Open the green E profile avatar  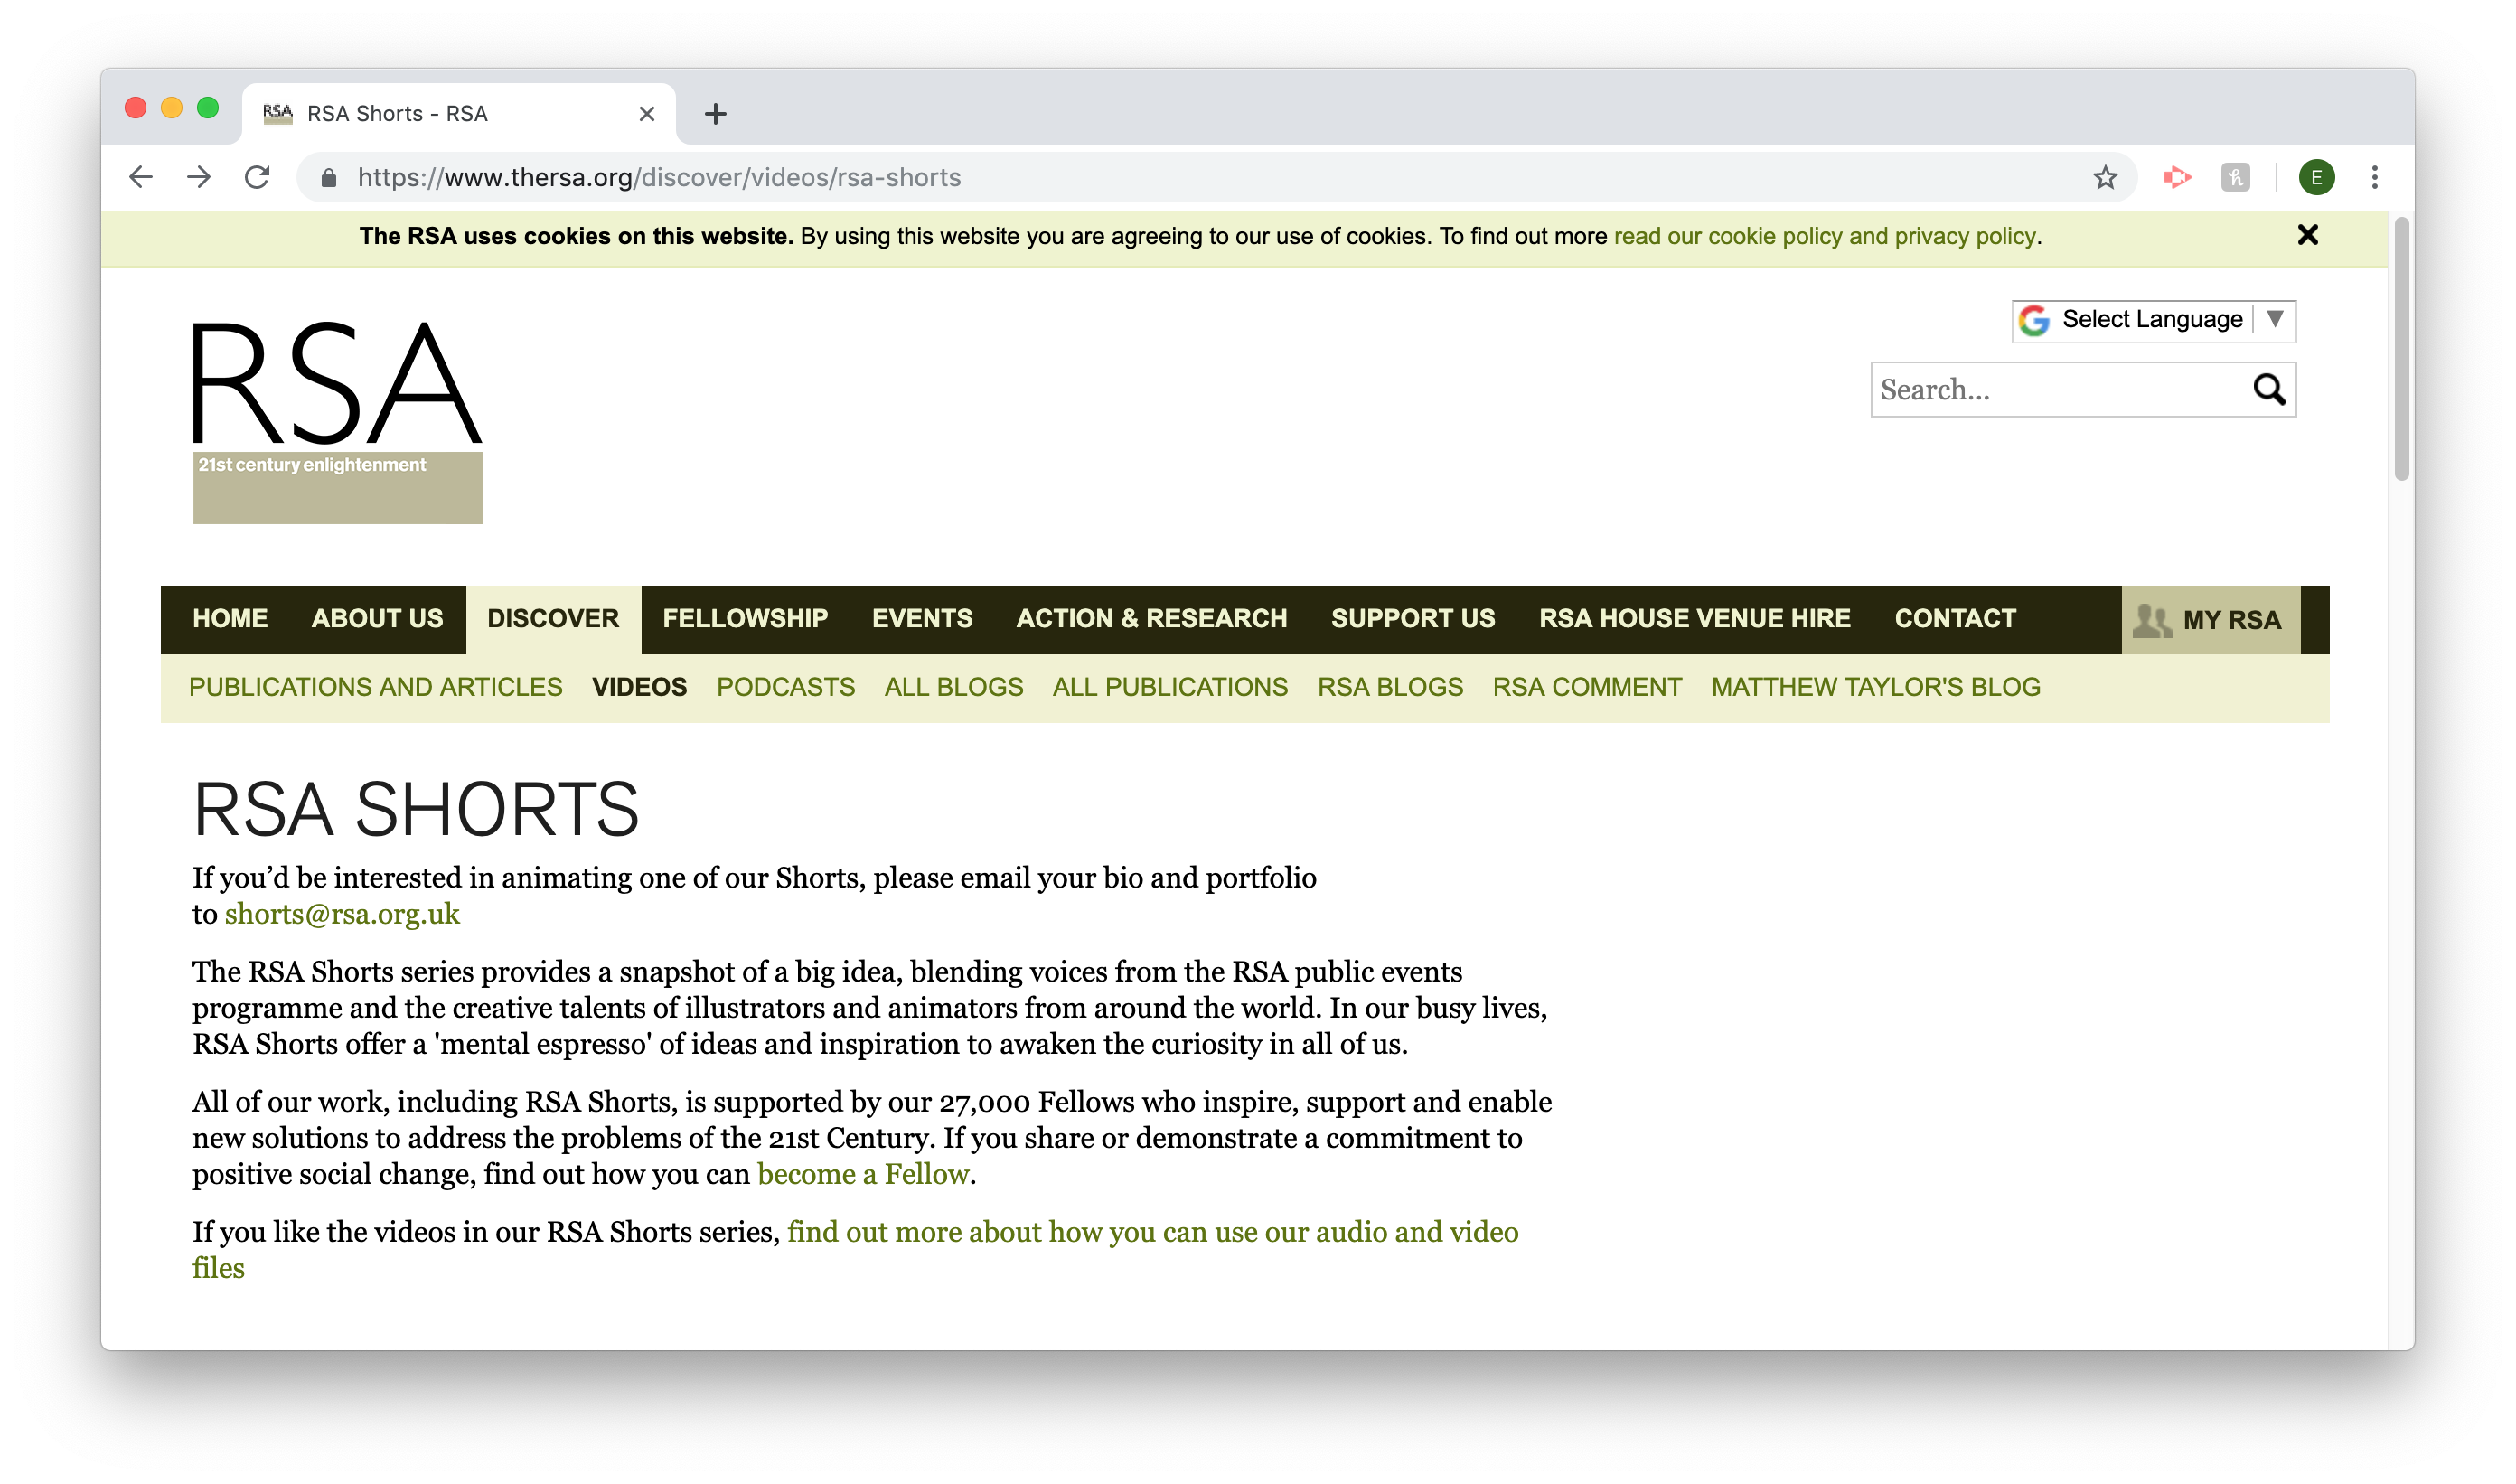click(x=2316, y=177)
